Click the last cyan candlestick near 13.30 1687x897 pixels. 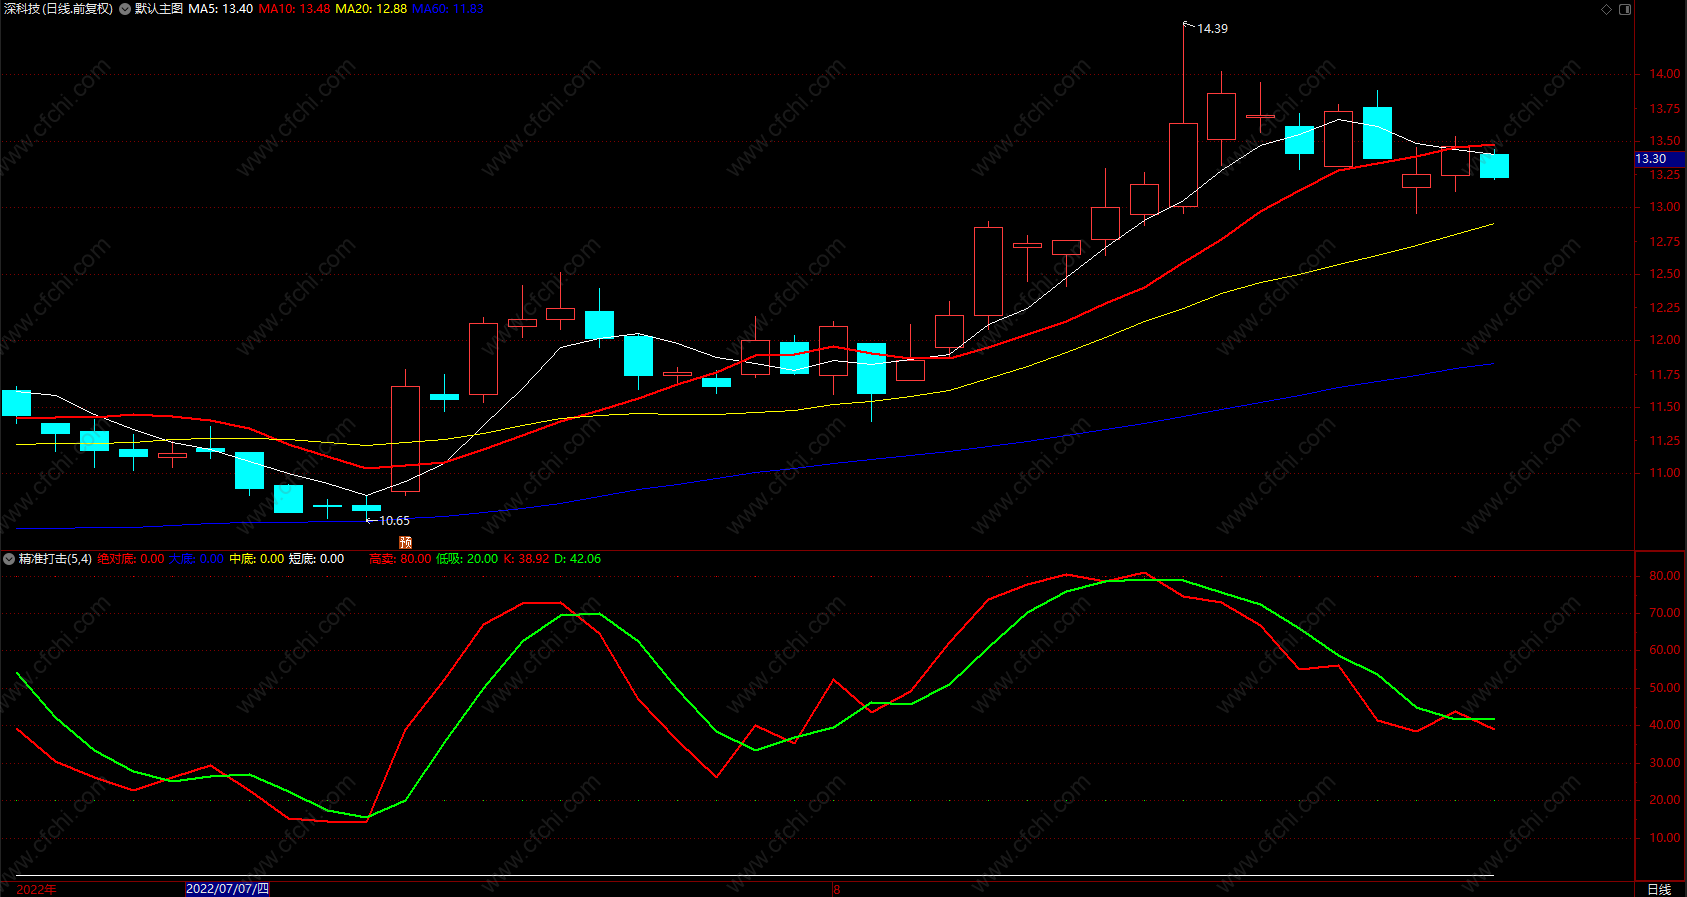(1494, 166)
